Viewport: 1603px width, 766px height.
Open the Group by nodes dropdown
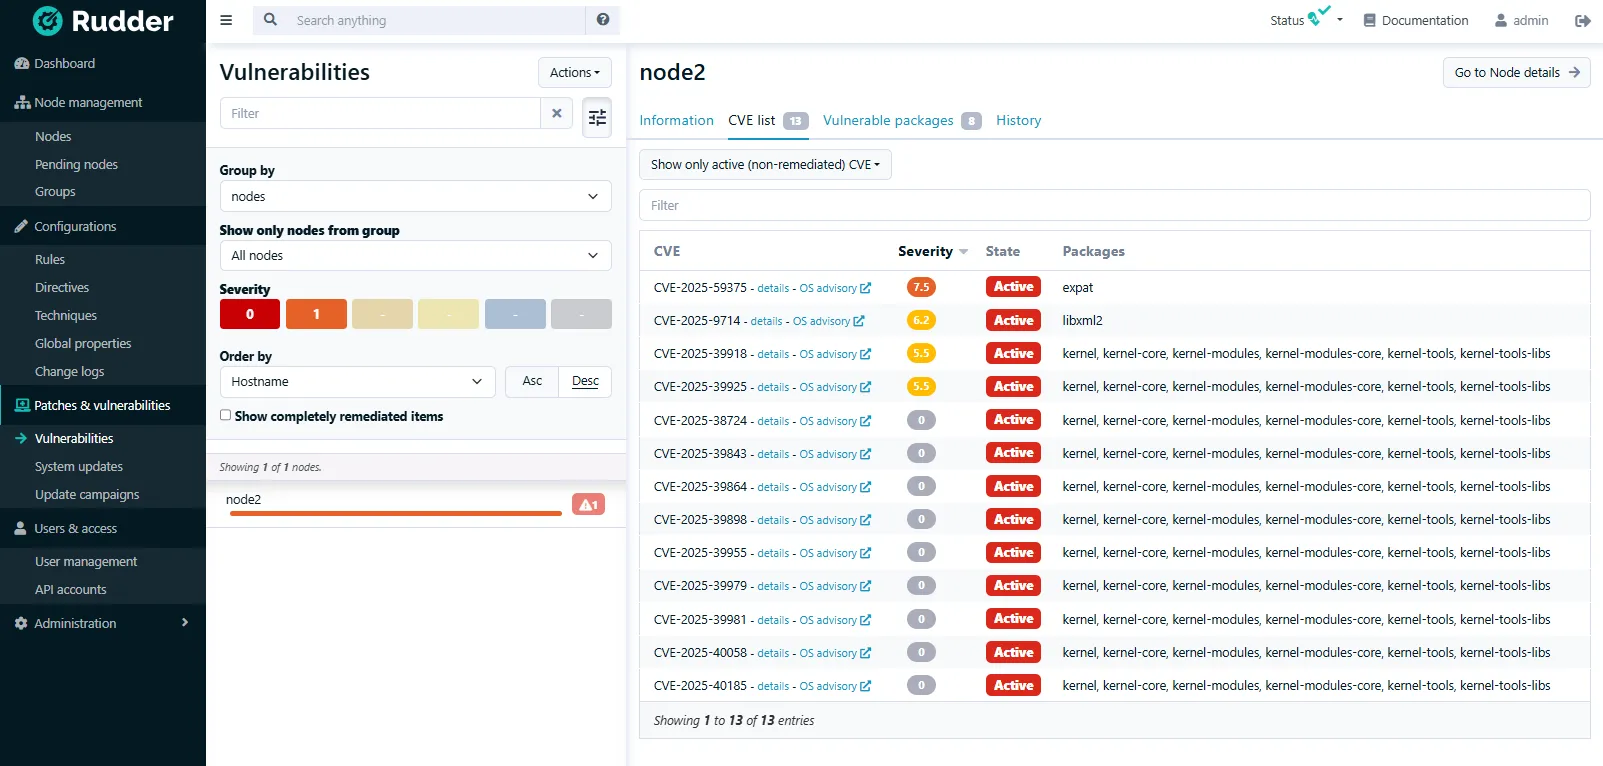click(x=415, y=196)
